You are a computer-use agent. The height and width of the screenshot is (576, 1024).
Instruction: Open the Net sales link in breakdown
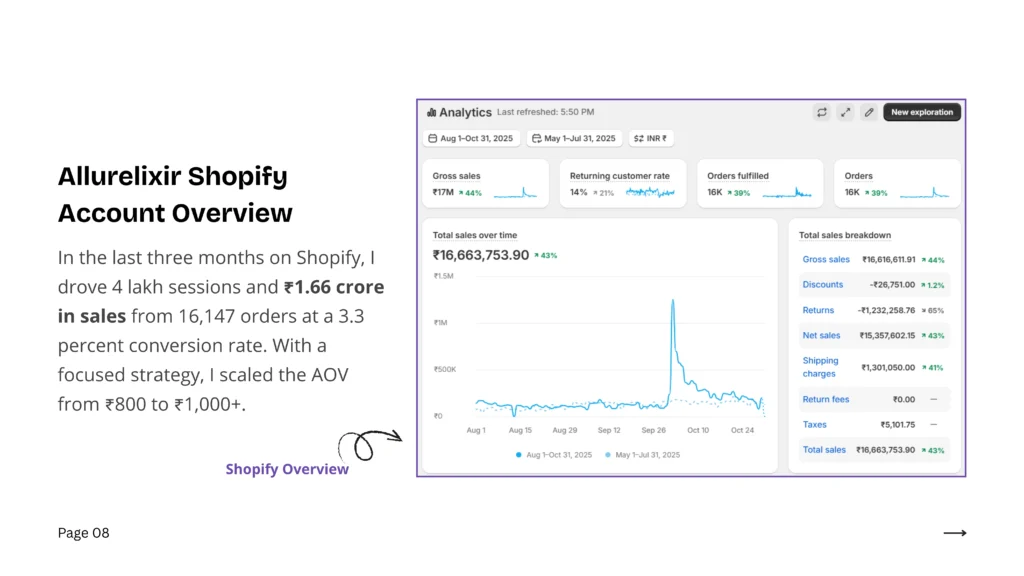[821, 336]
